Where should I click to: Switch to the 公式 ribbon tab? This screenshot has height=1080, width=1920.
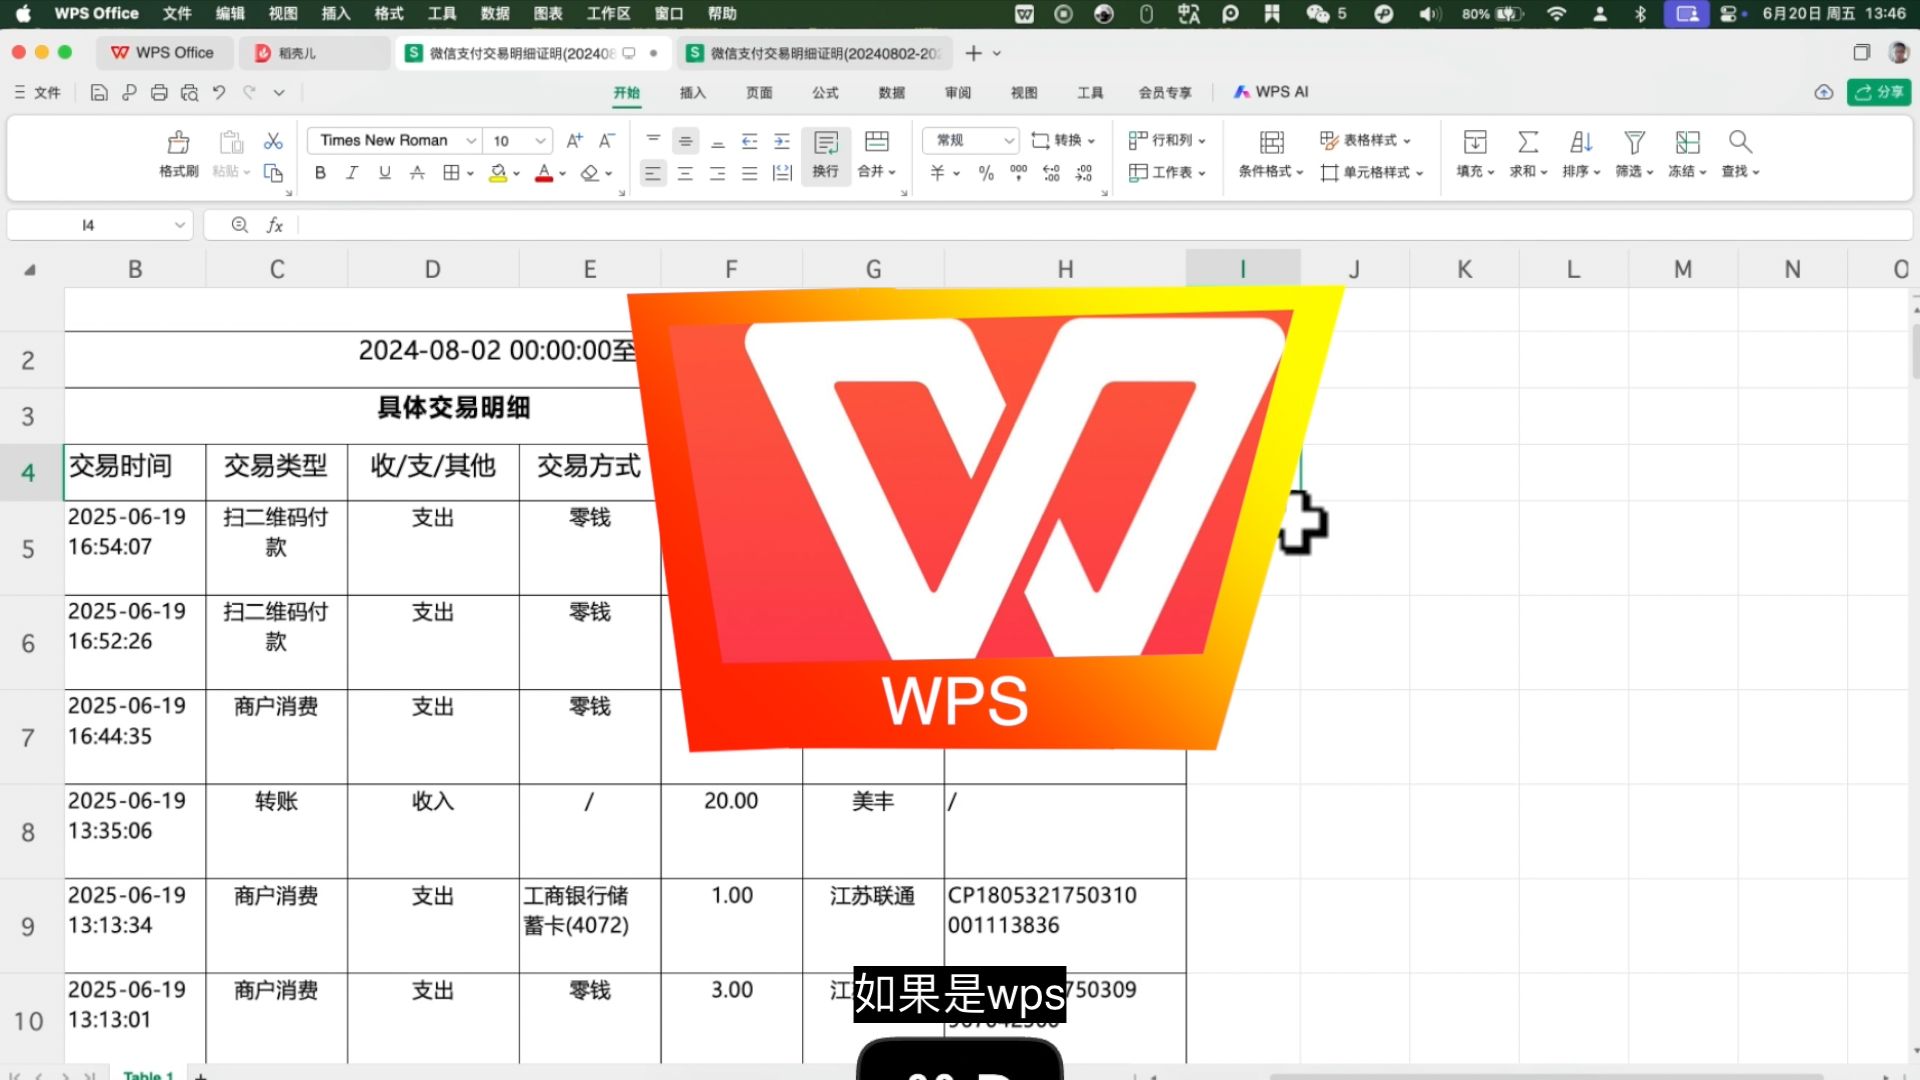click(x=825, y=92)
